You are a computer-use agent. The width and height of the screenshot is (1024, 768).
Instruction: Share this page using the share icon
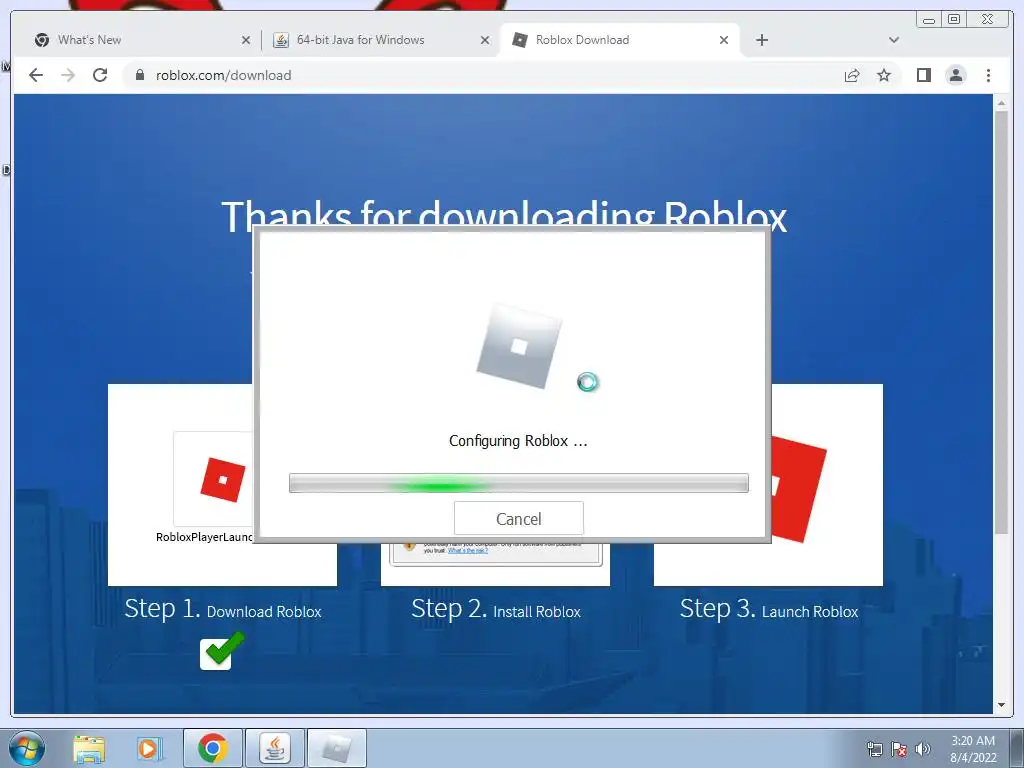tap(852, 75)
